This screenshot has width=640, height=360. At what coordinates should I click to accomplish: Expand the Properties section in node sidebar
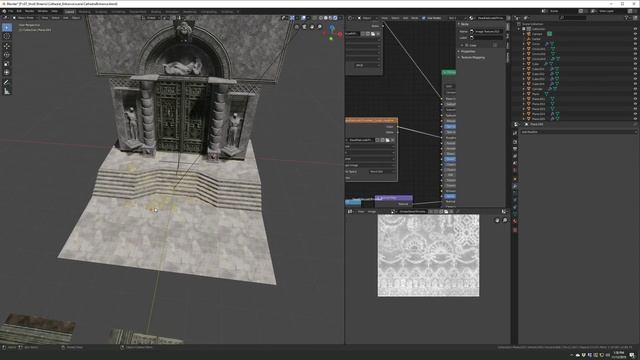coord(468,51)
